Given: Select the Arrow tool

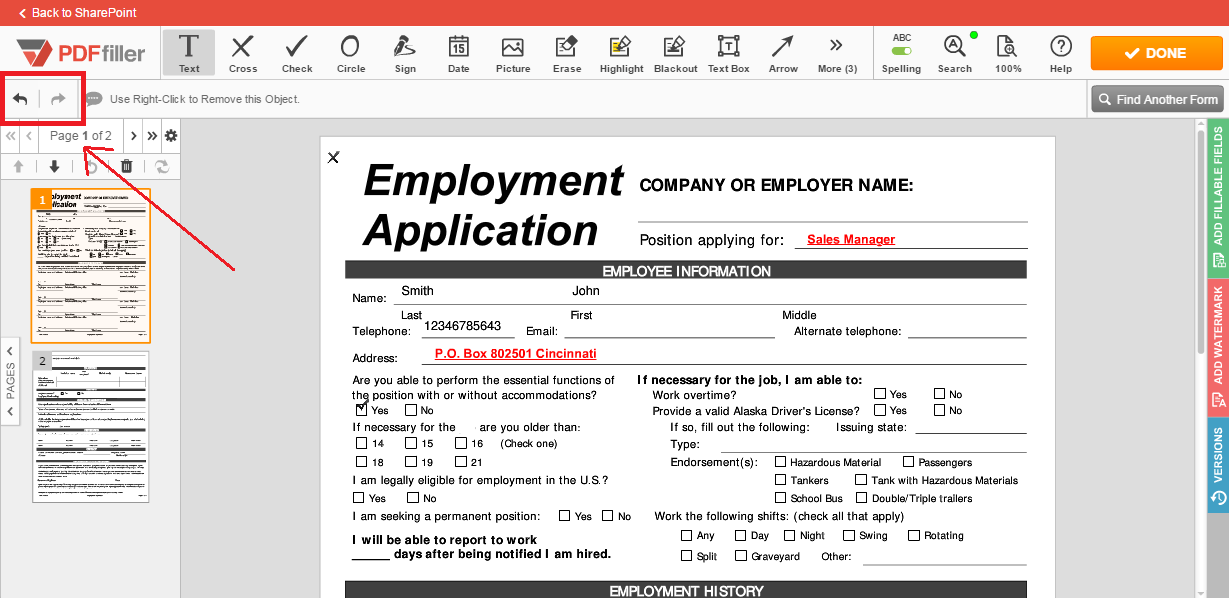Looking at the screenshot, I should tap(783, 53).
